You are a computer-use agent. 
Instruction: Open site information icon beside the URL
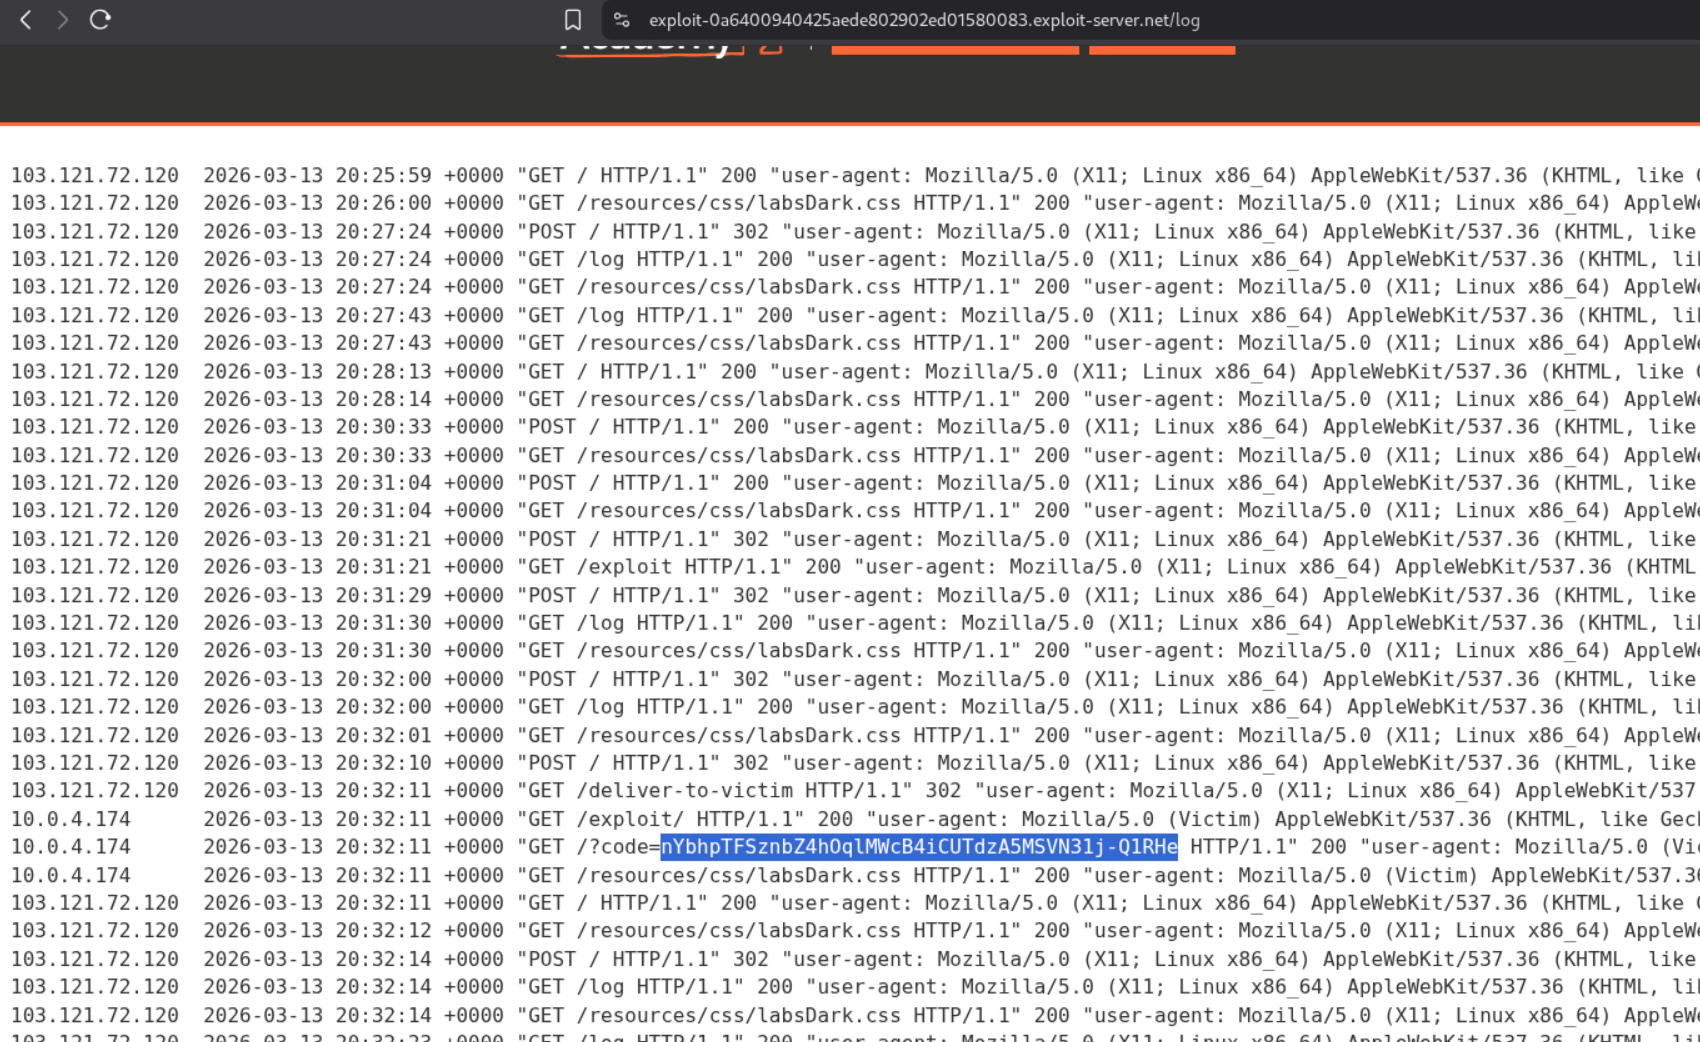[622, 20]
